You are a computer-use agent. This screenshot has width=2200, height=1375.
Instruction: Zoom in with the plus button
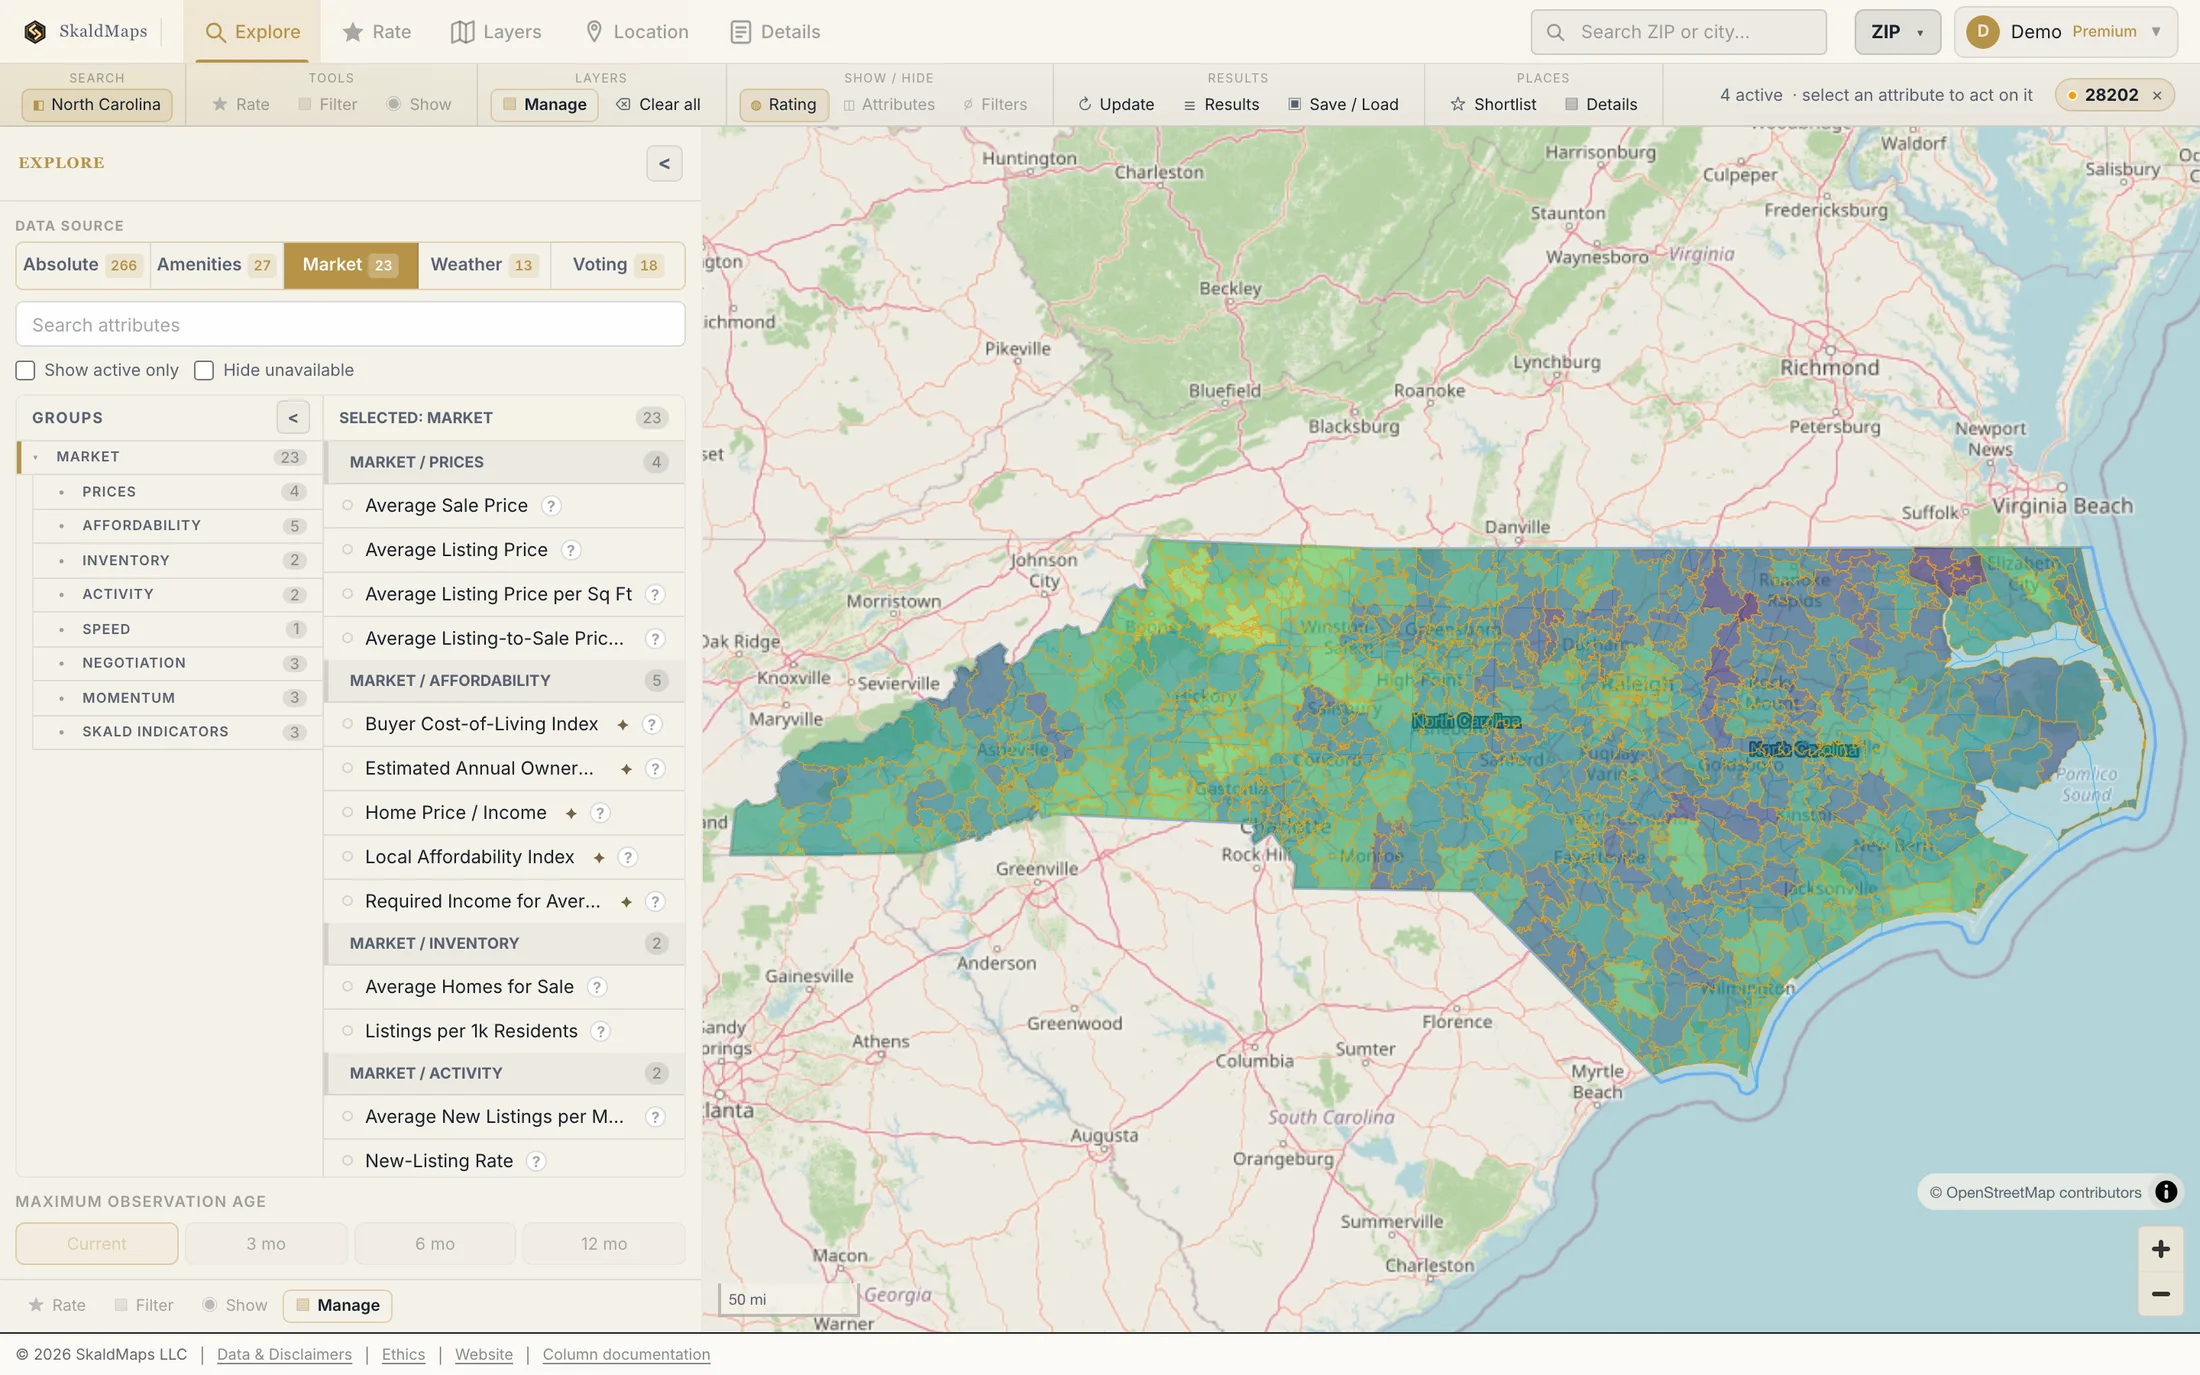[x=2160, y=1249]
